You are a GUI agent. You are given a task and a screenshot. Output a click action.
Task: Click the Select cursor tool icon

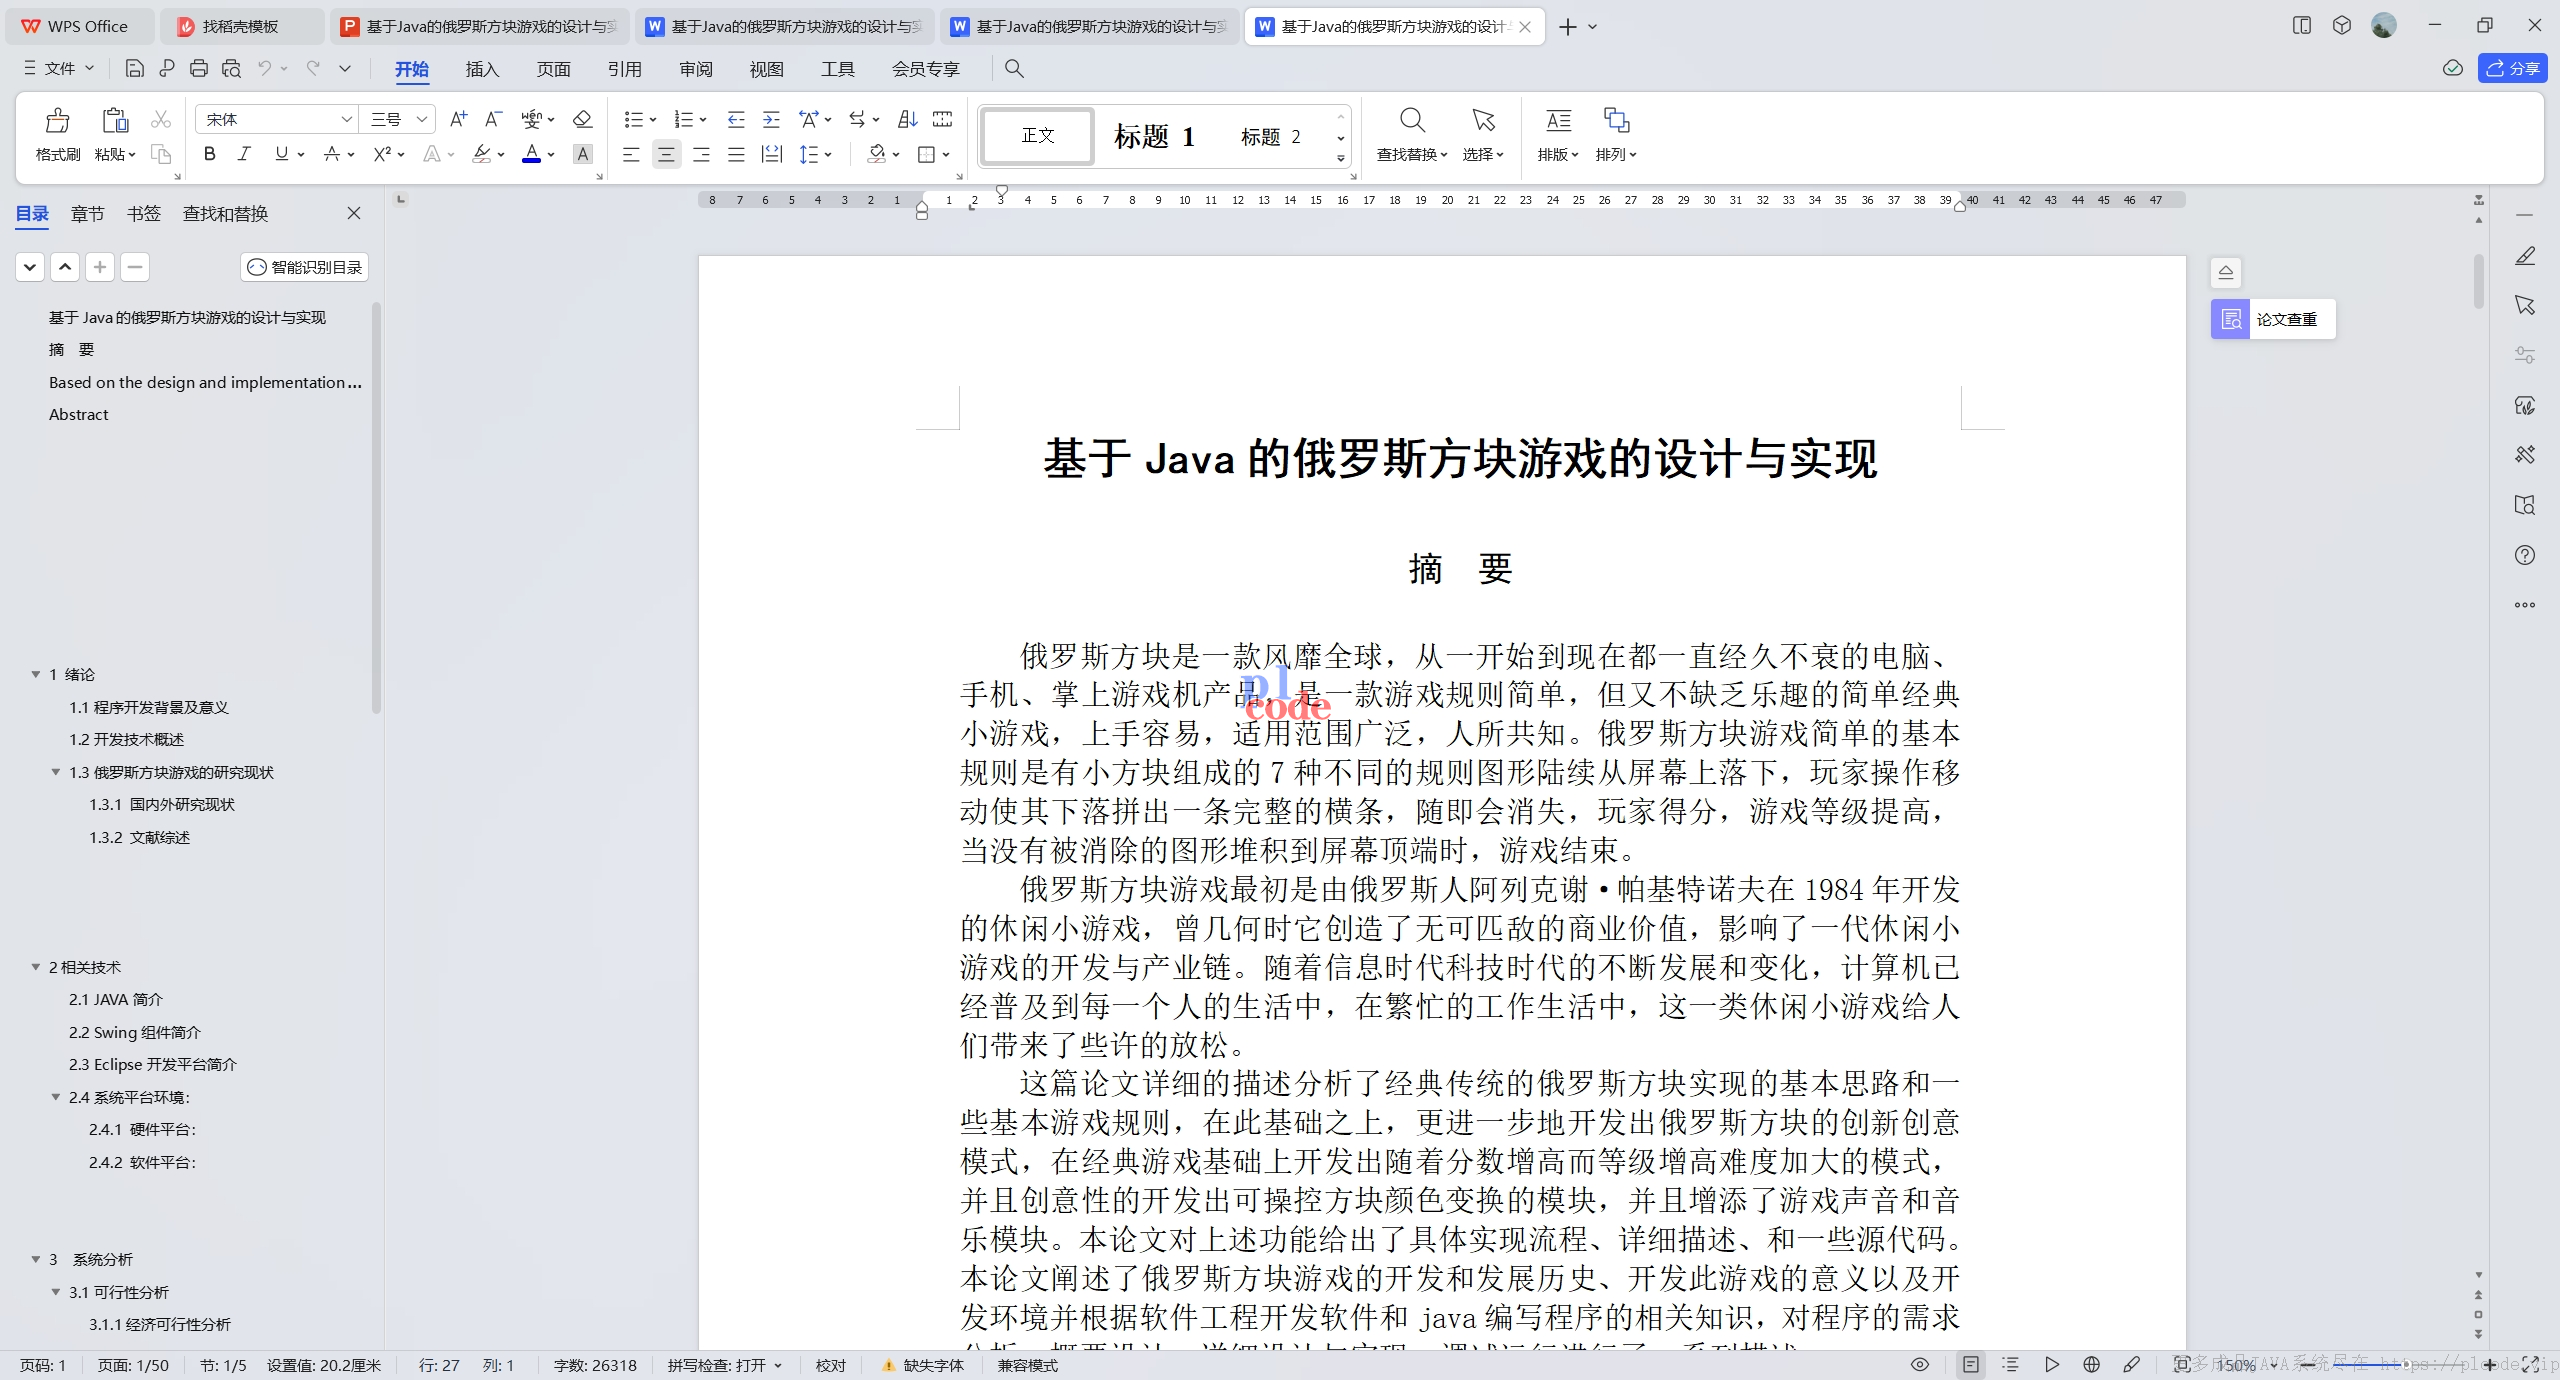pos(1483,121)
